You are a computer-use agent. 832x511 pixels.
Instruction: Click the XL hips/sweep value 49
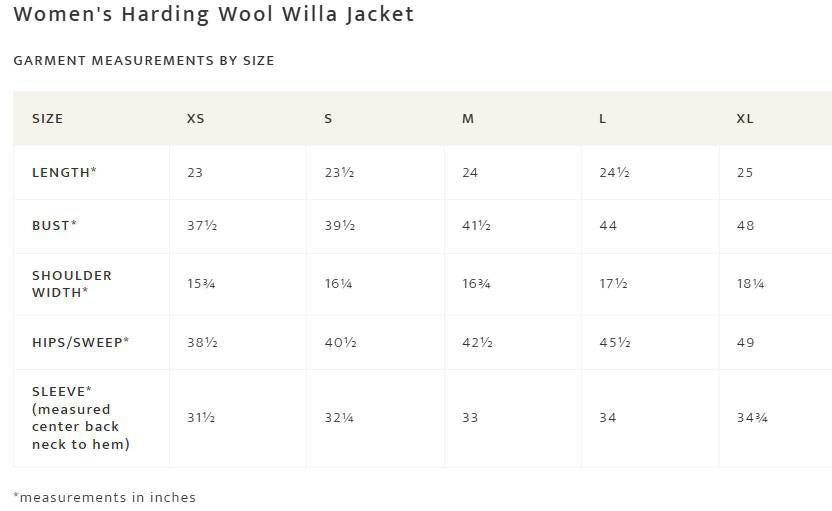pyautogui.click(x=745, y=343)
